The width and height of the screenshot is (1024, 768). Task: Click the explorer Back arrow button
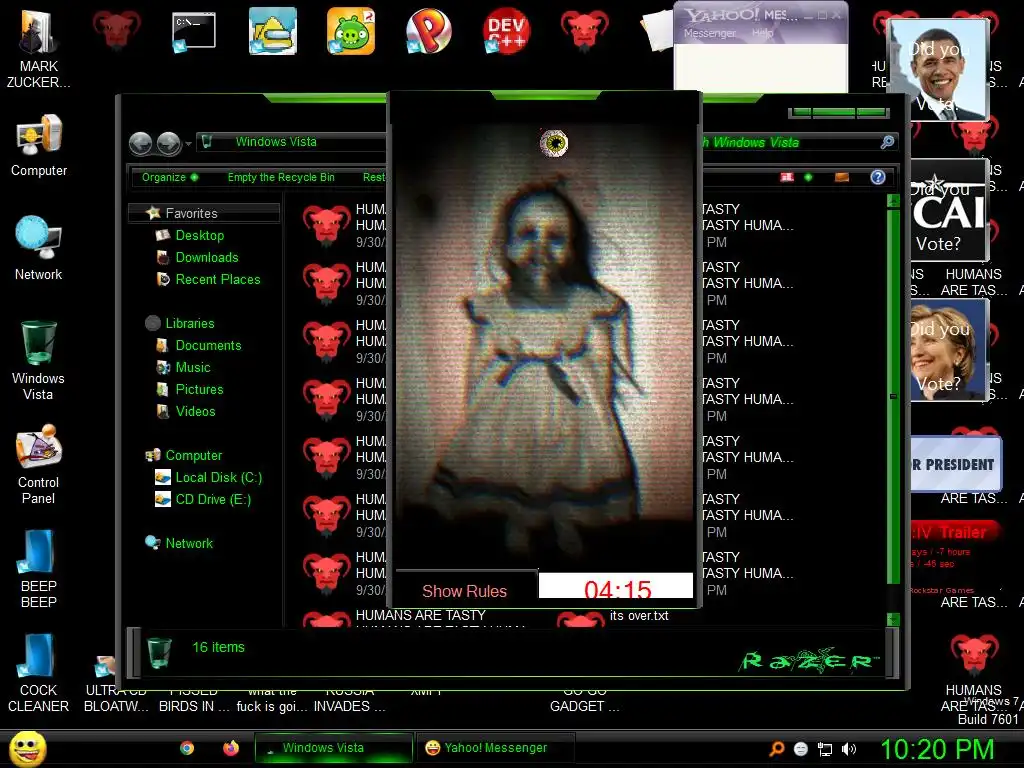[140, 143]
